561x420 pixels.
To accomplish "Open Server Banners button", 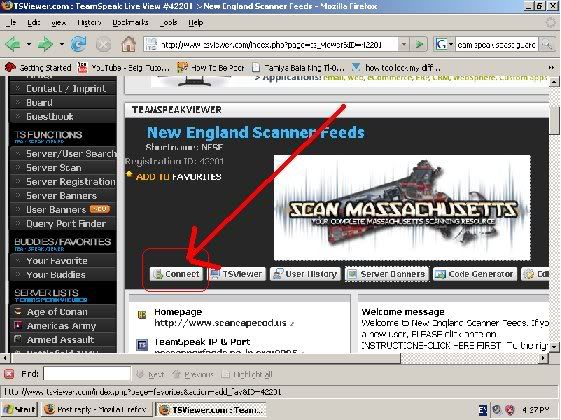I will click(387, 274).
